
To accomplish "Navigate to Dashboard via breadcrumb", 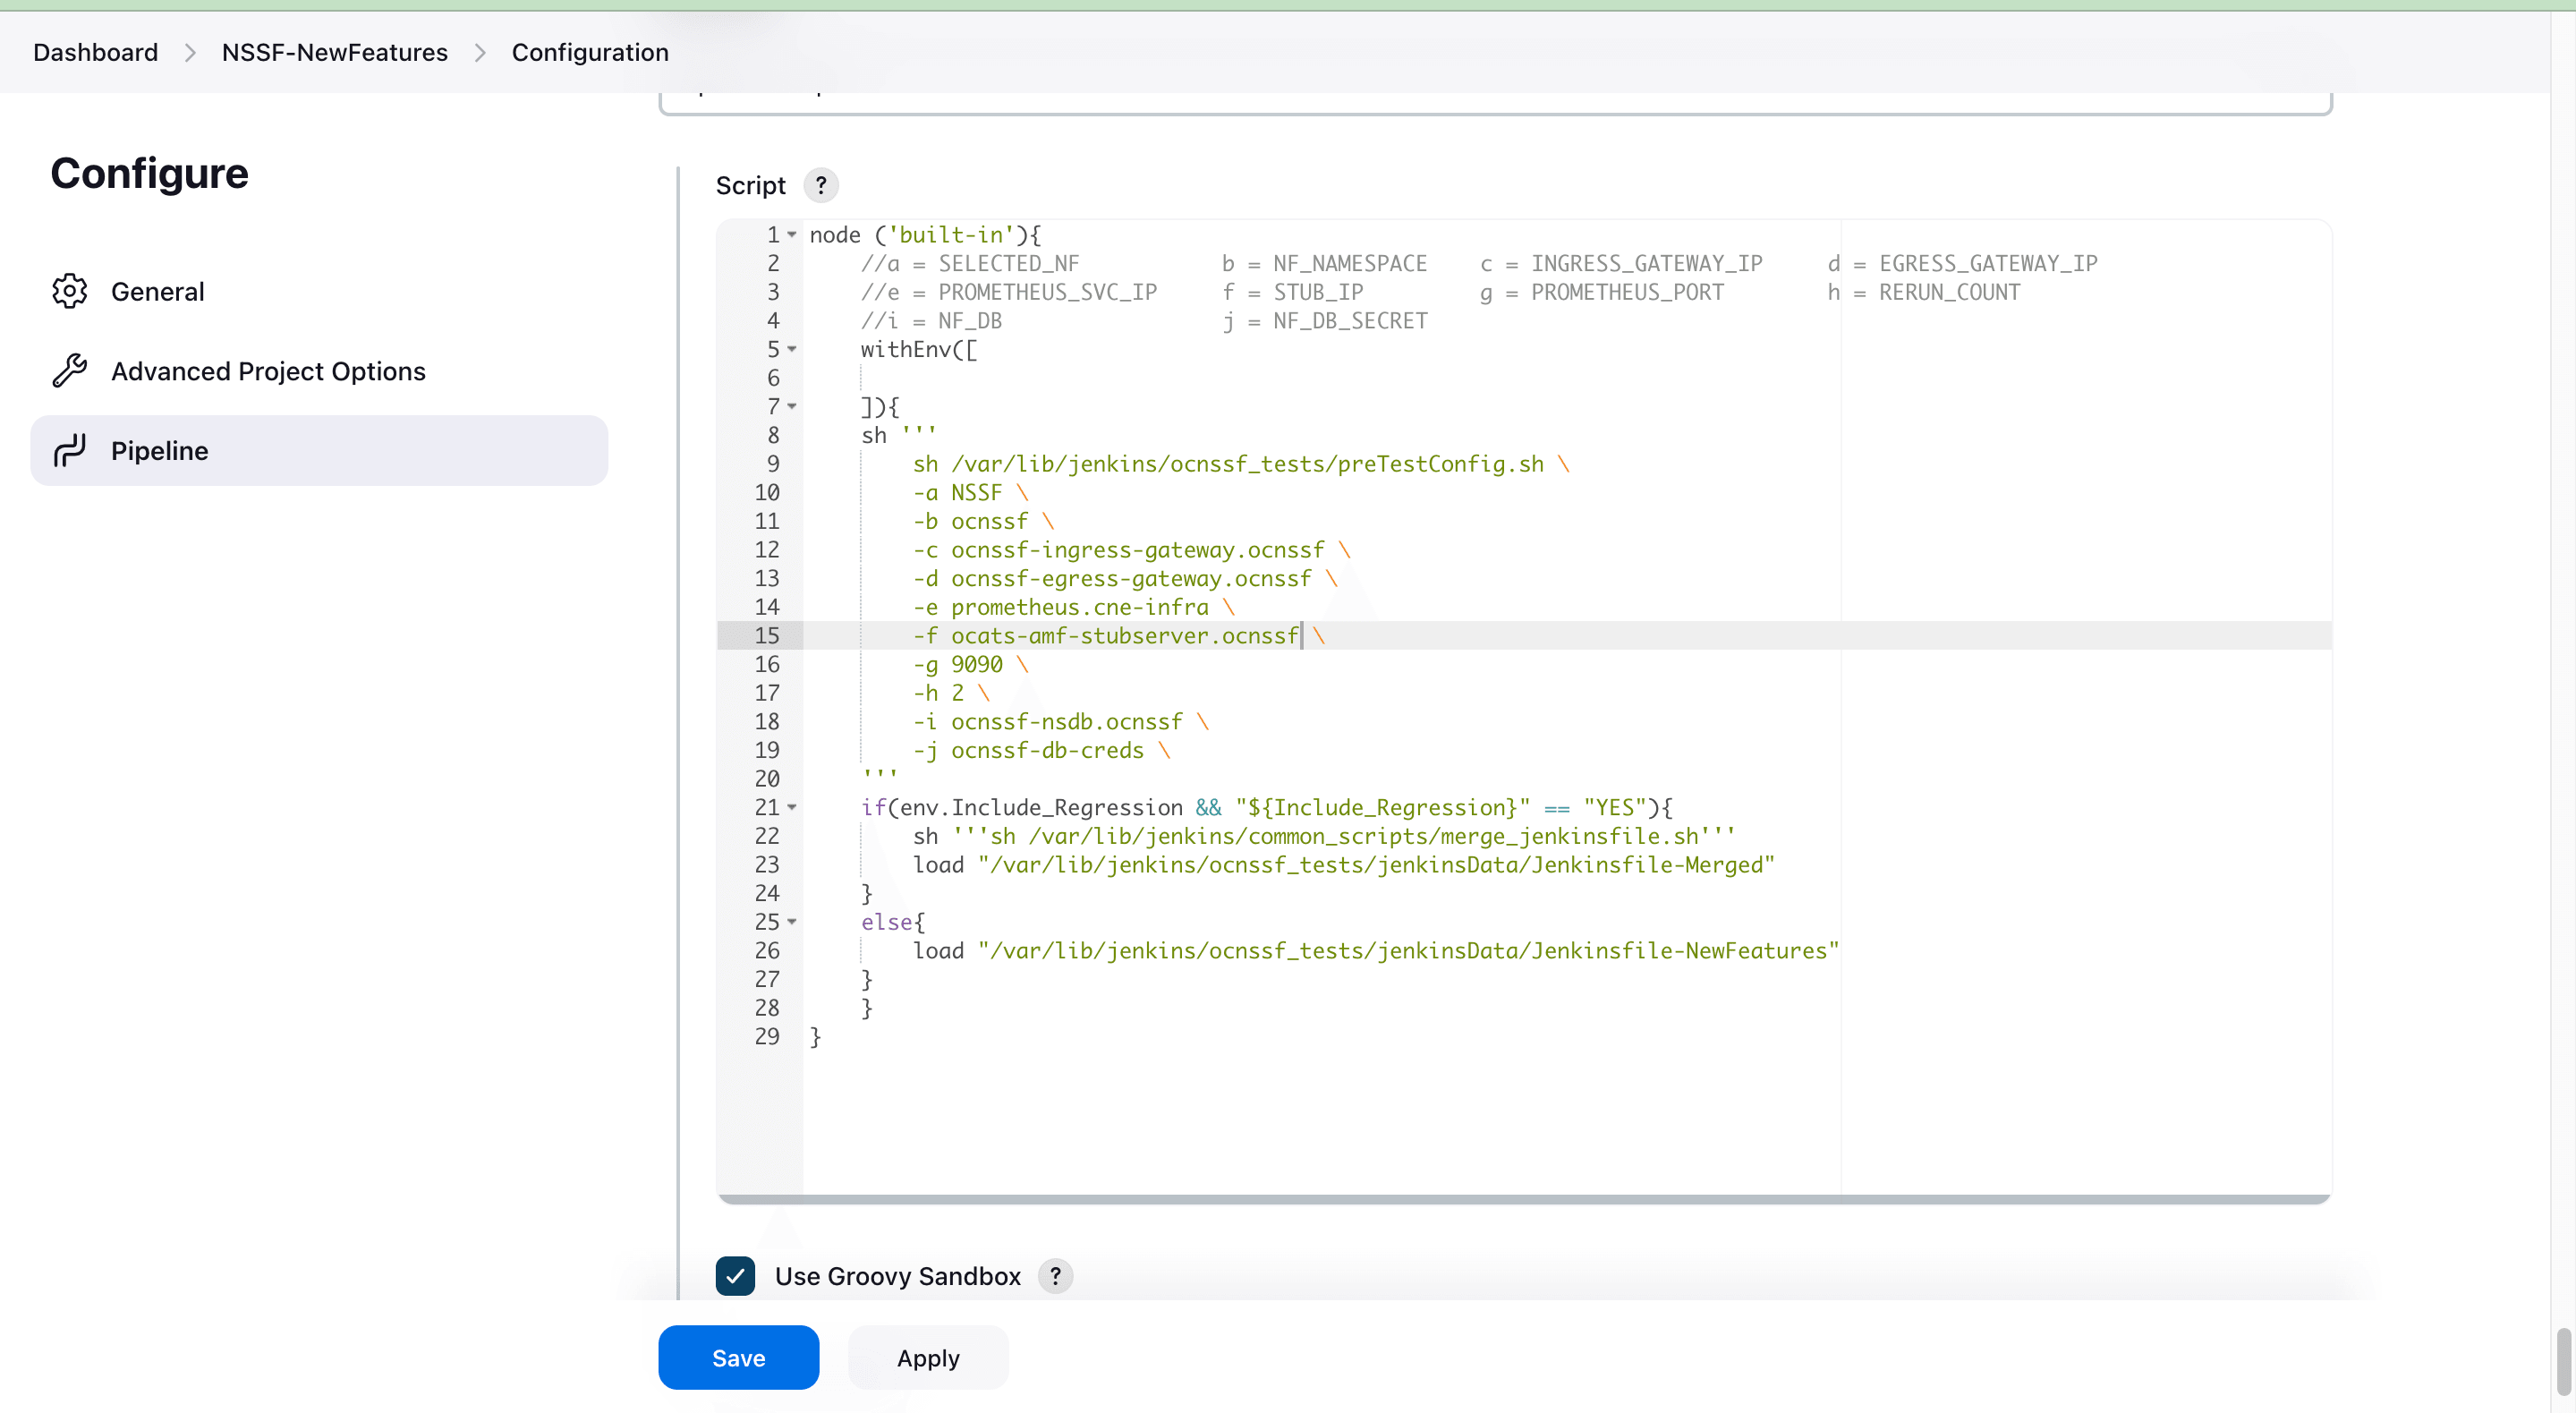I will click(95, 52).
